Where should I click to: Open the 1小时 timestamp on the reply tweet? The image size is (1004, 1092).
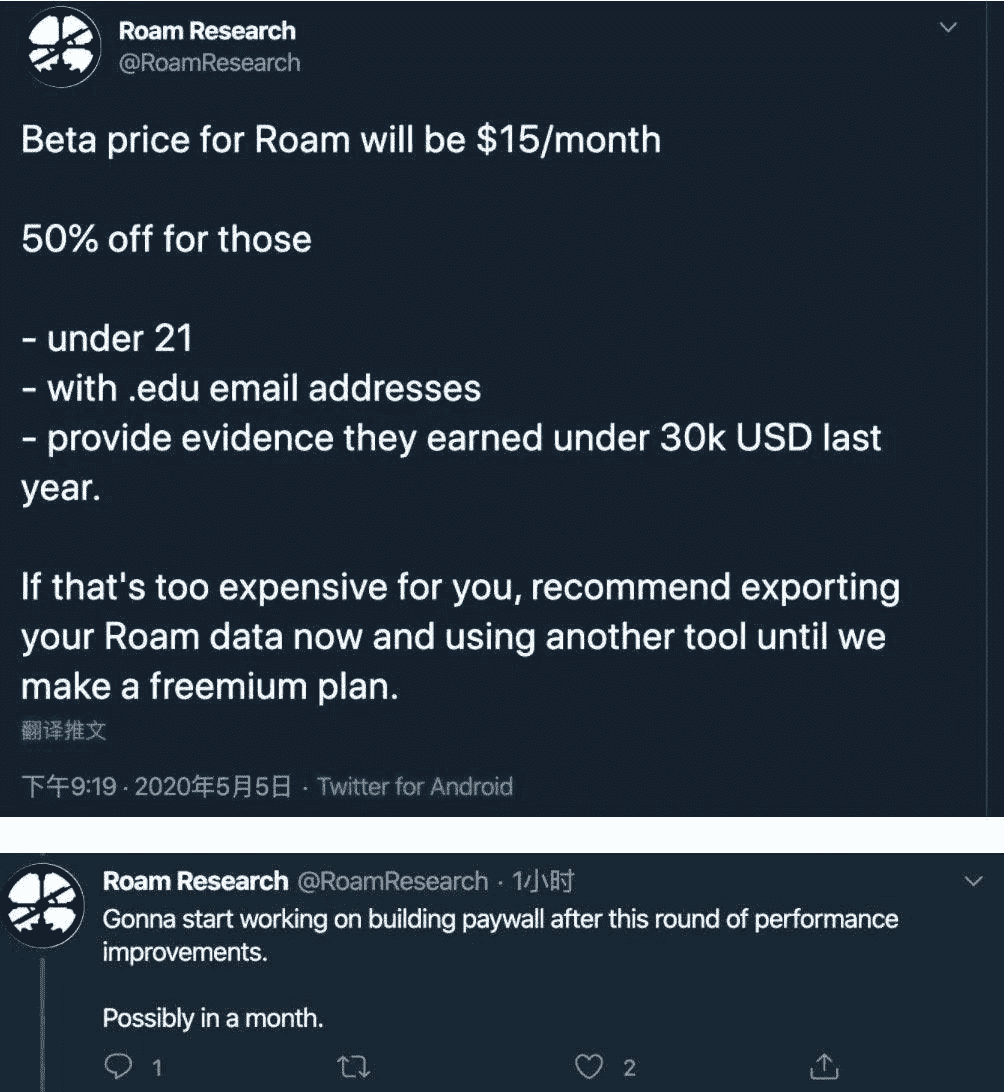tap(543, 881)
